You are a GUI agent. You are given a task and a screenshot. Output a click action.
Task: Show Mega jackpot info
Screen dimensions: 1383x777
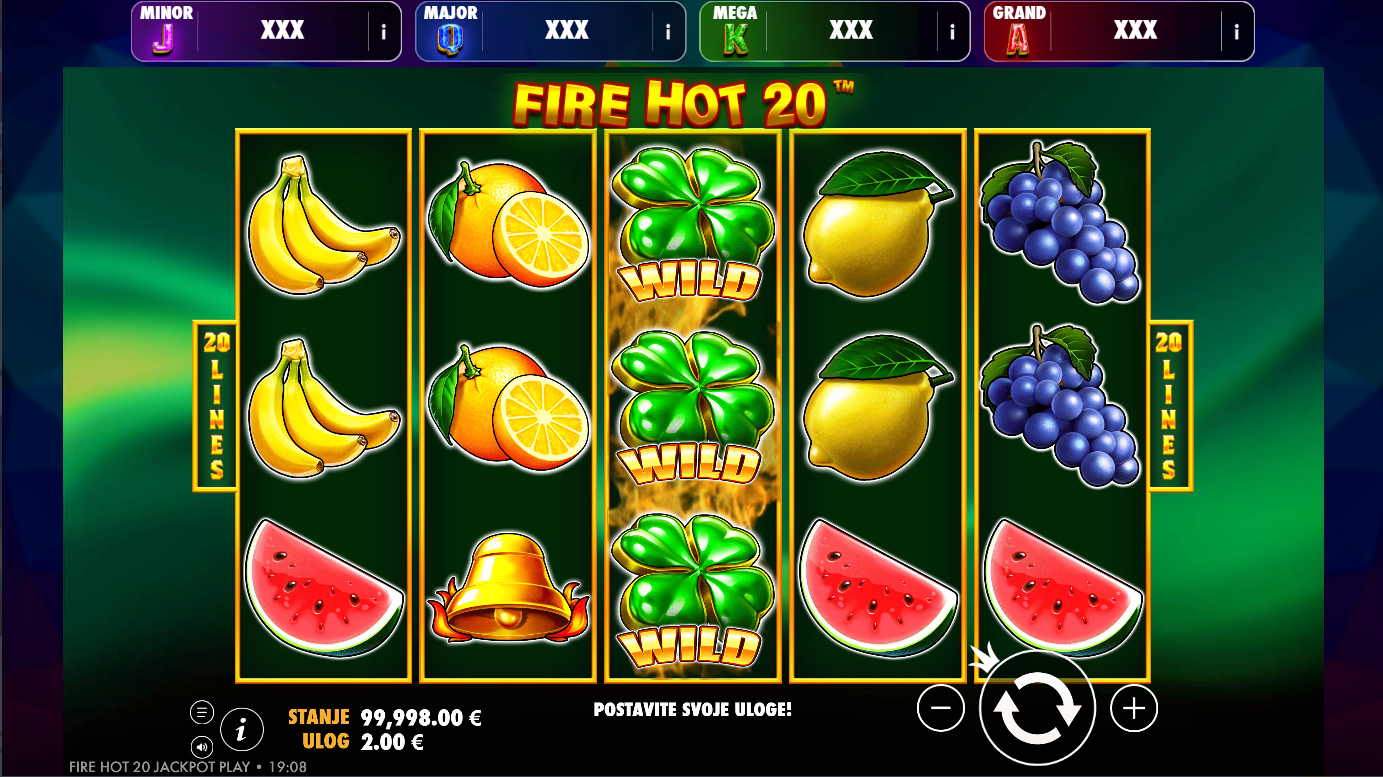pyautogui.click(x=952, y=32)
